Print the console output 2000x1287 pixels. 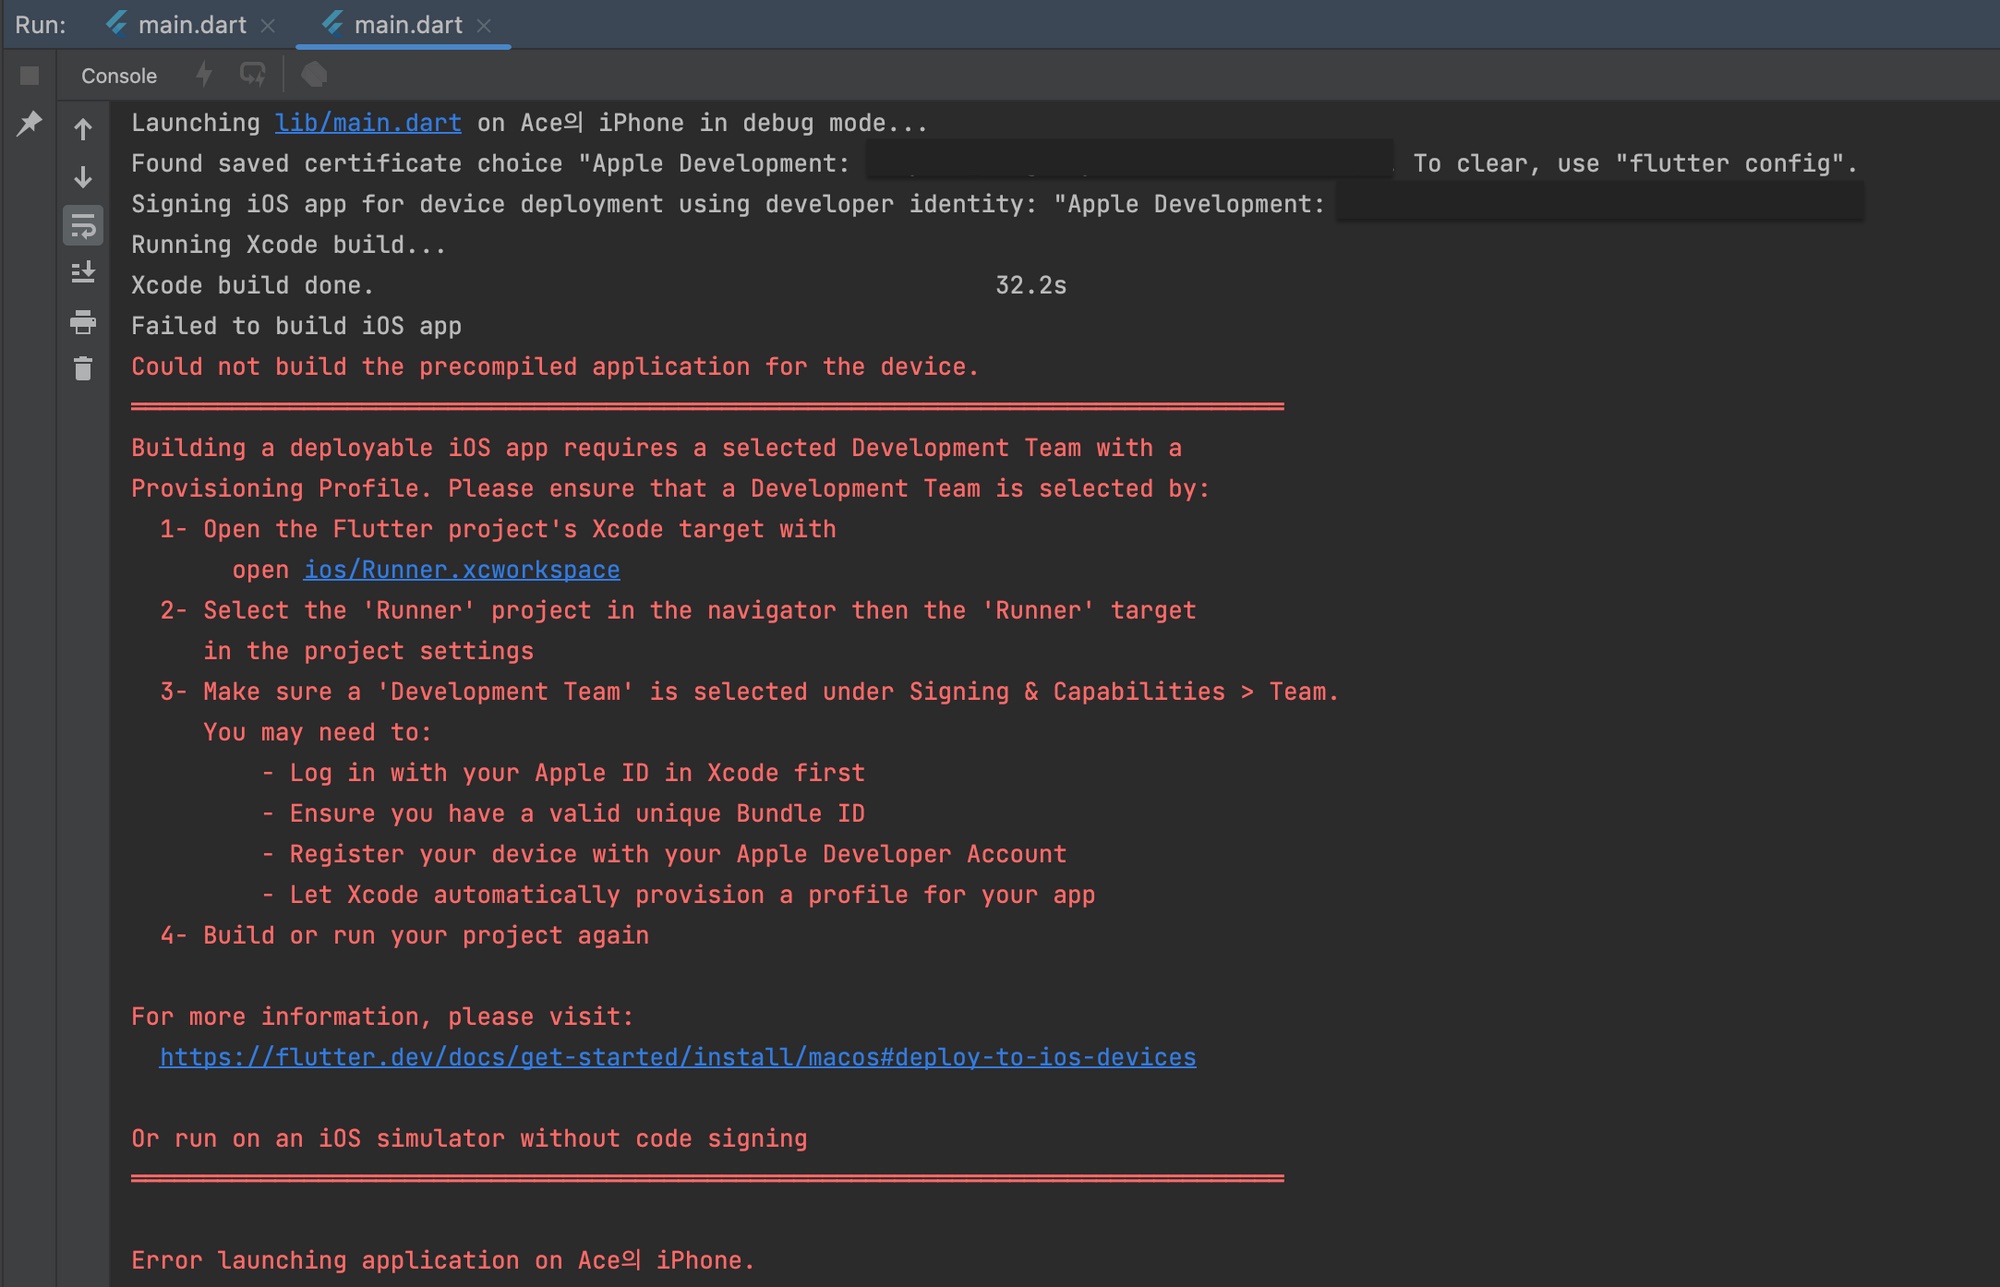(x=83, y=322)
